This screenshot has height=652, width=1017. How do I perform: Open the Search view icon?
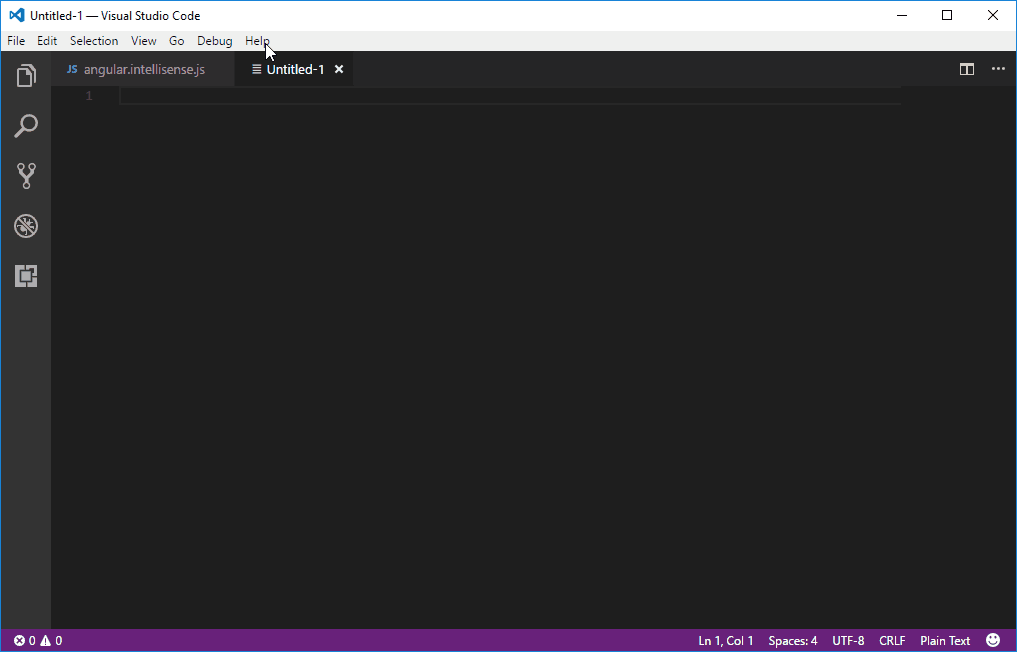(26, 126)
